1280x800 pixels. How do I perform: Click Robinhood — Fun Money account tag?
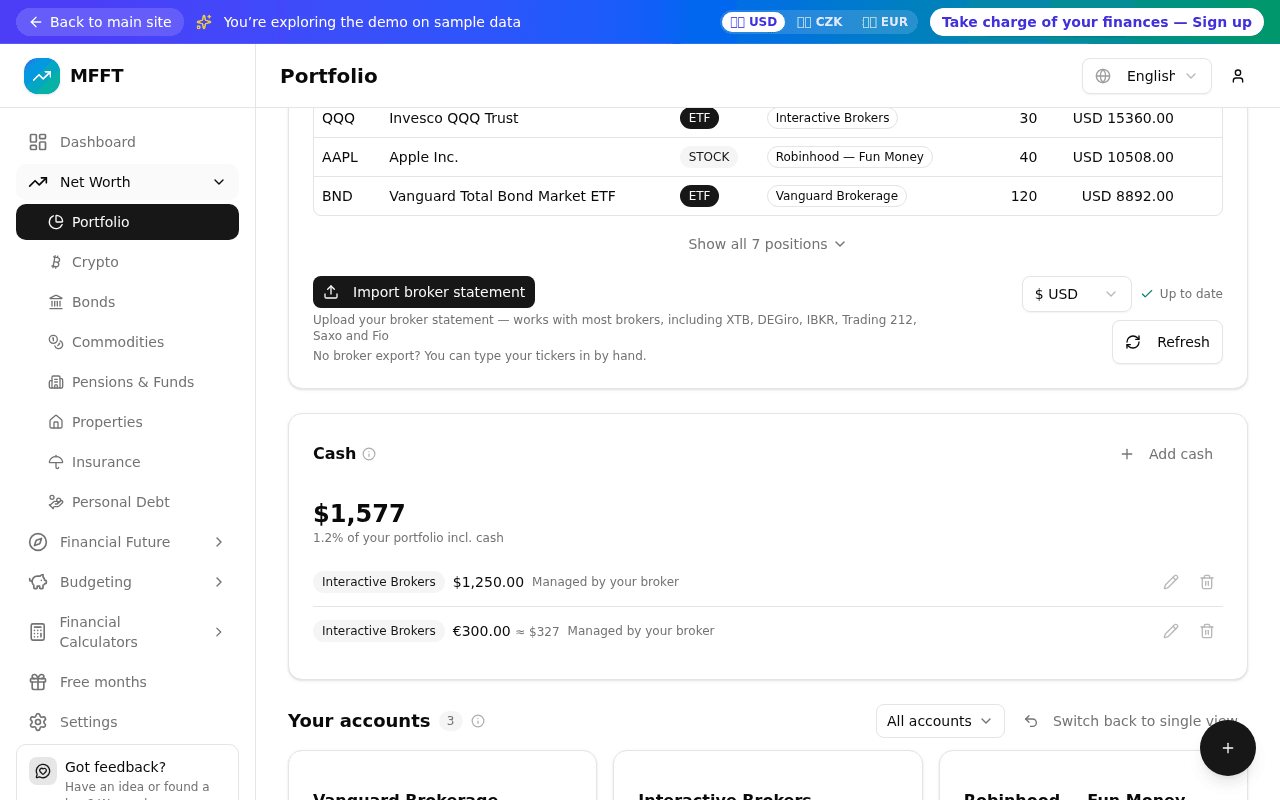click(850, 157)
